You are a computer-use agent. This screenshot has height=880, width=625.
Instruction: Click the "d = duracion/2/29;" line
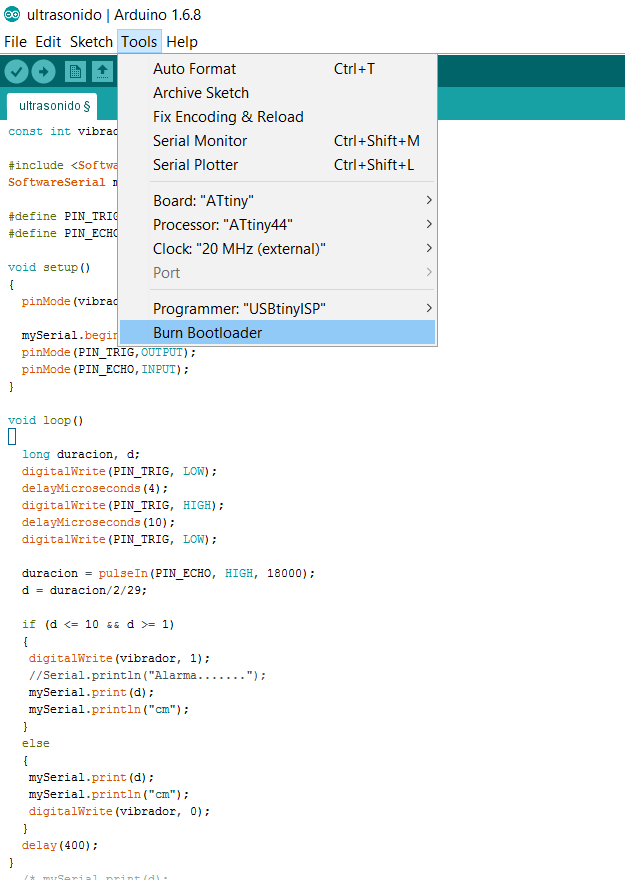pyautogui.click(x=84, y=590)
